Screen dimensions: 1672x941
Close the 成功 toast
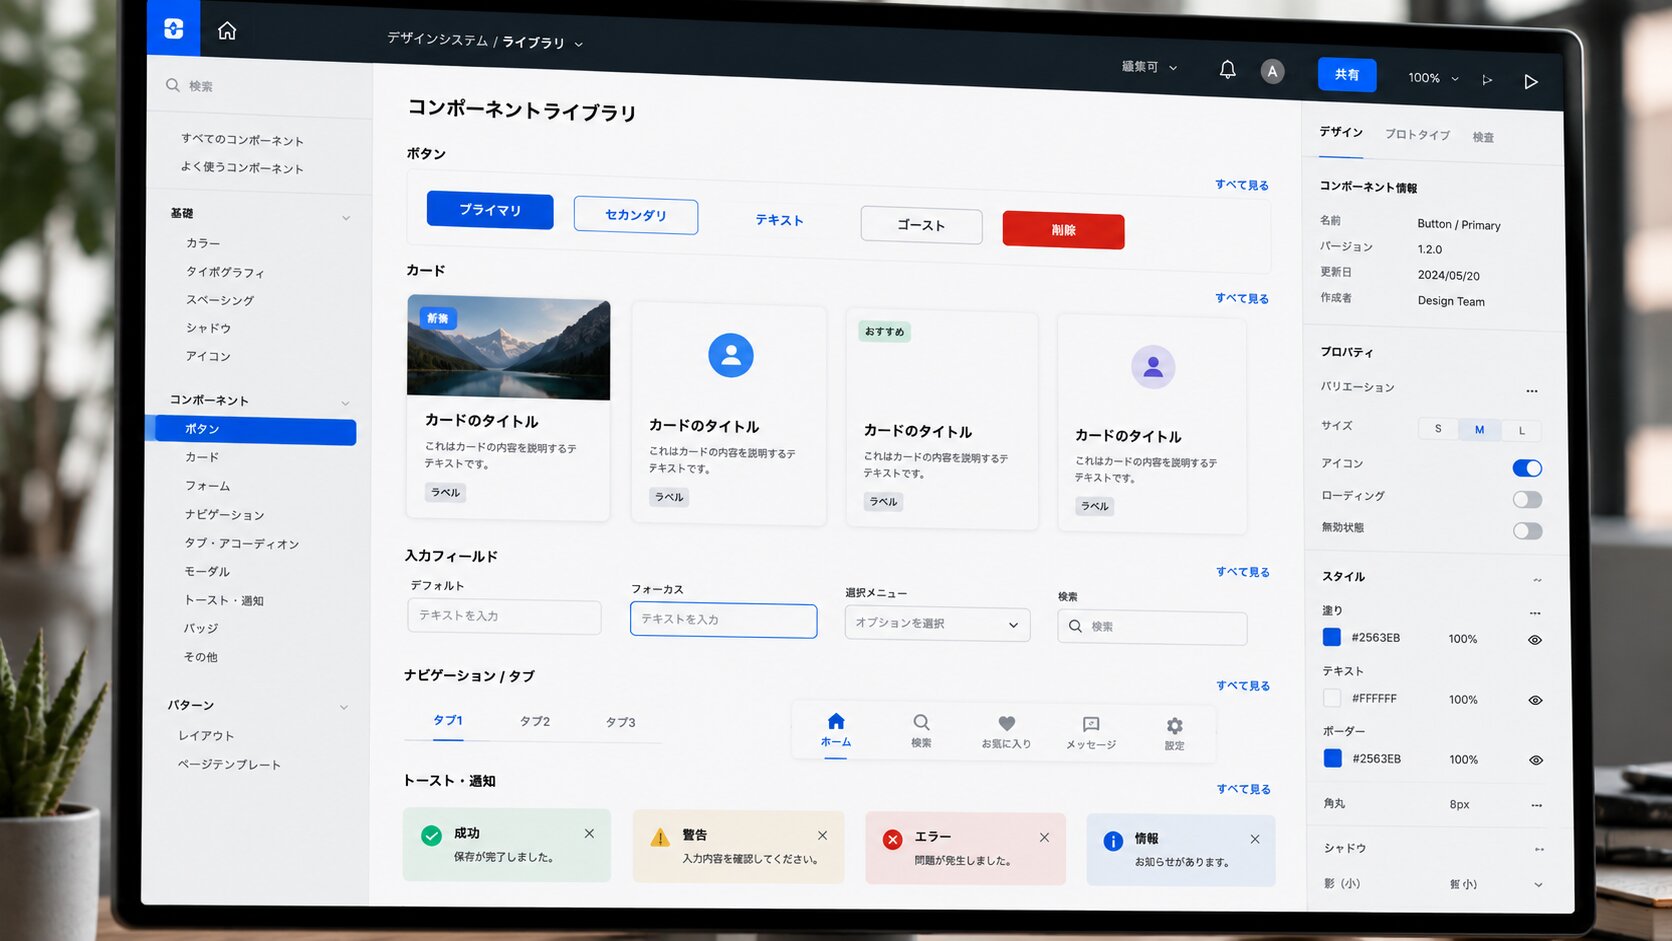pos(589,833)
